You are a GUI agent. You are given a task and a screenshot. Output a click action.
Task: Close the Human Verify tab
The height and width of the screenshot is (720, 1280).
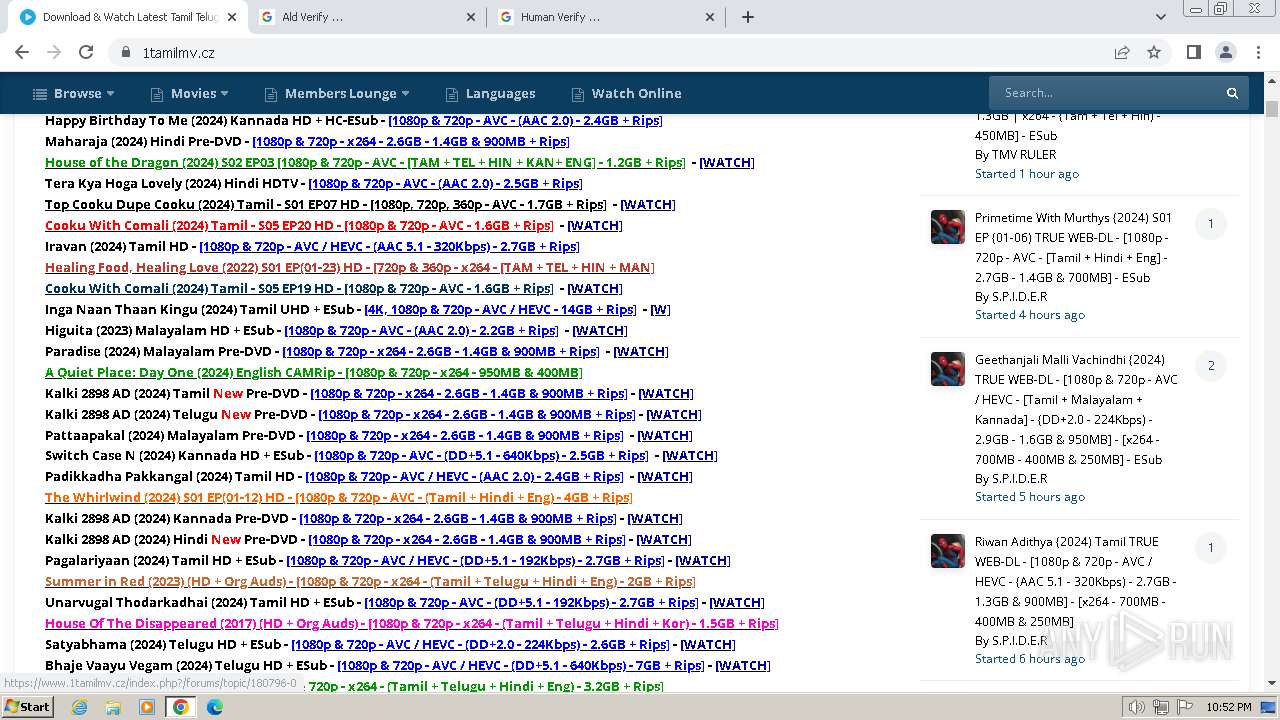(710, 17)
